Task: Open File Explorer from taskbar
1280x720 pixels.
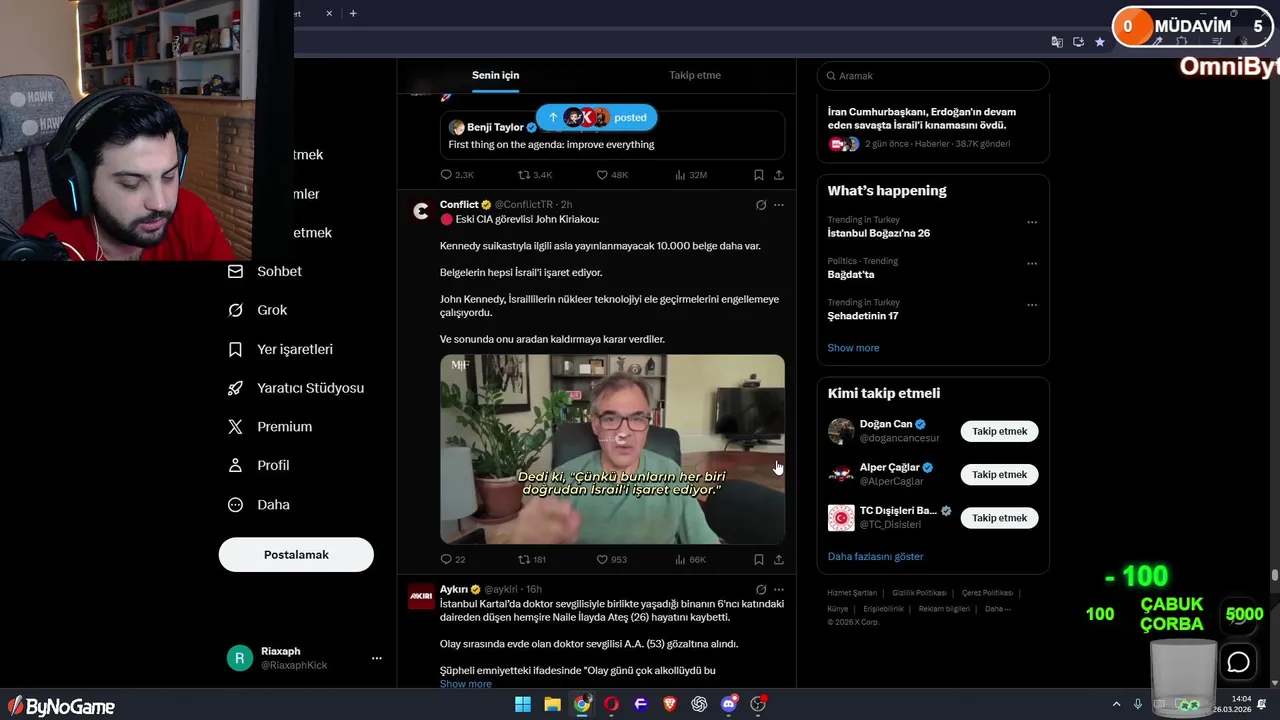Action: pos(552,704)
